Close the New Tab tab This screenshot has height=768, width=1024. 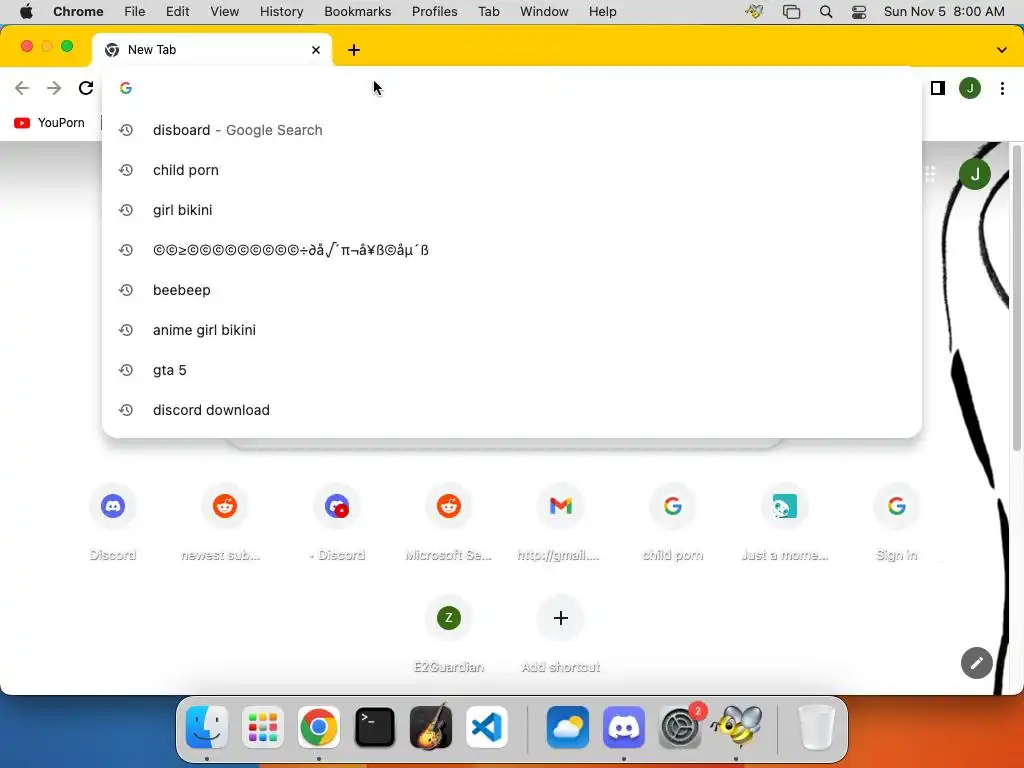click(316, 50)
